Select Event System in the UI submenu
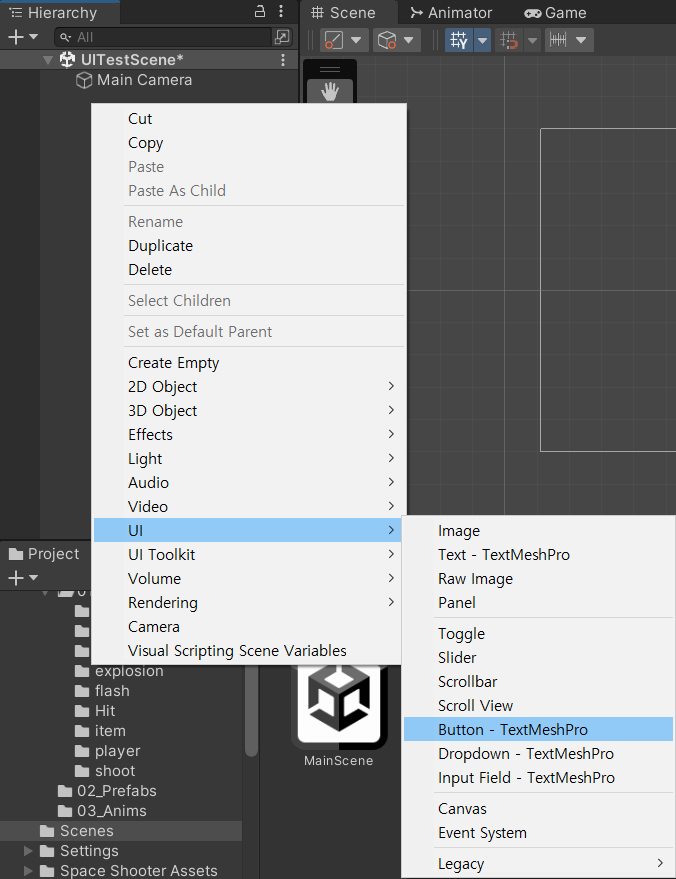Screen dimensions: 676x879 [538, 833]
